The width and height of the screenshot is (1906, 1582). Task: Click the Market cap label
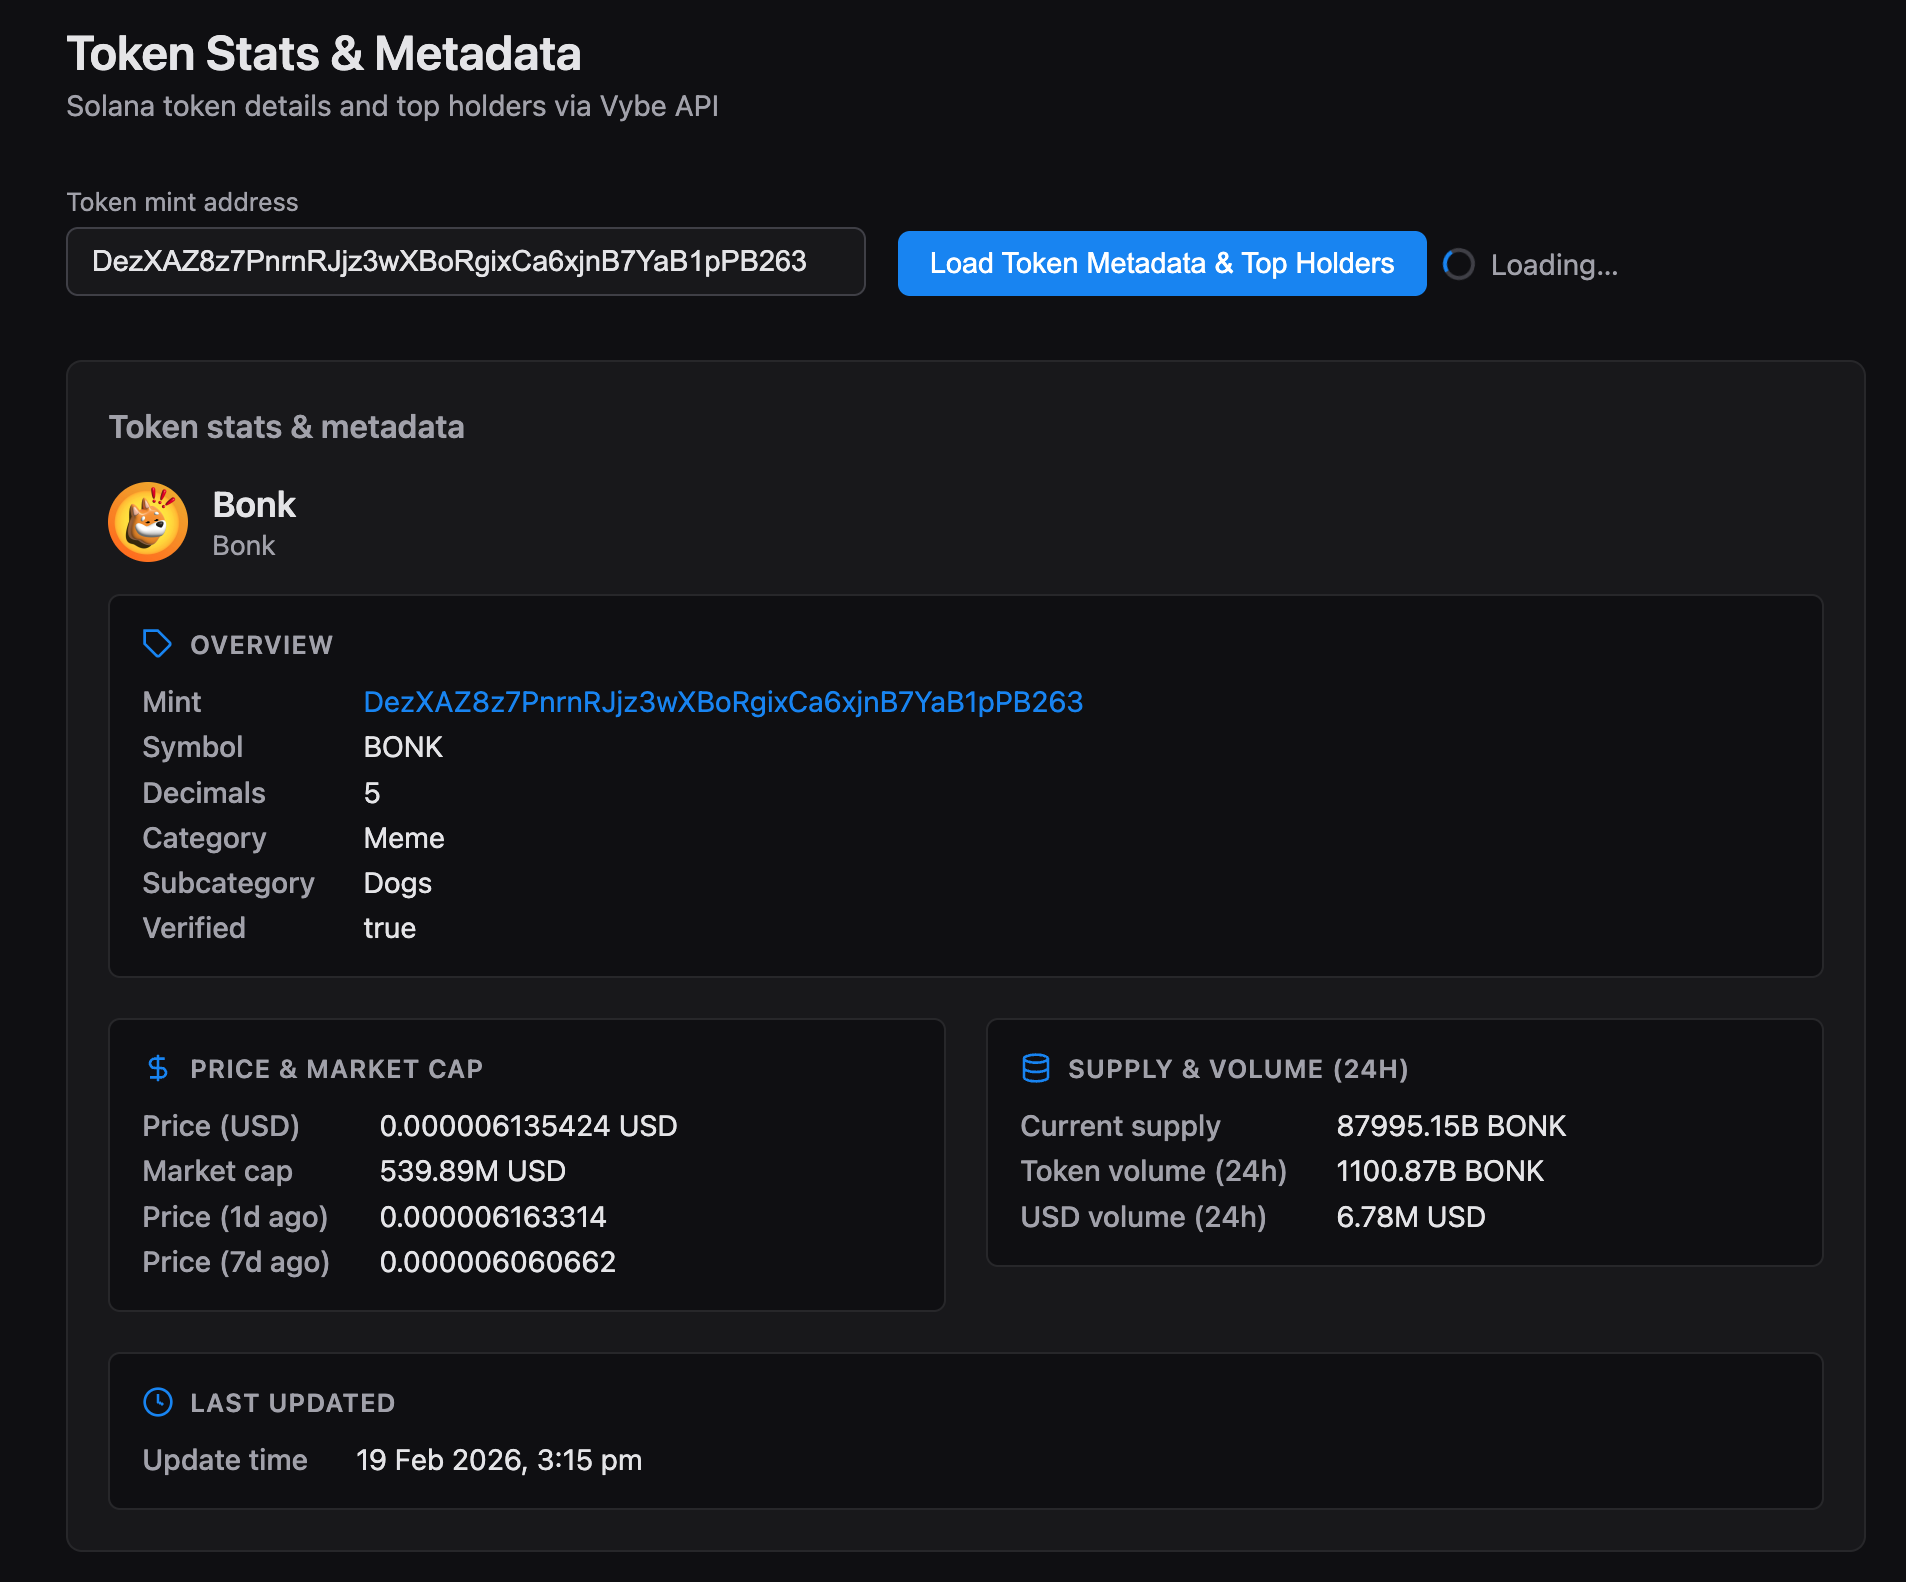pos(218,1171)
